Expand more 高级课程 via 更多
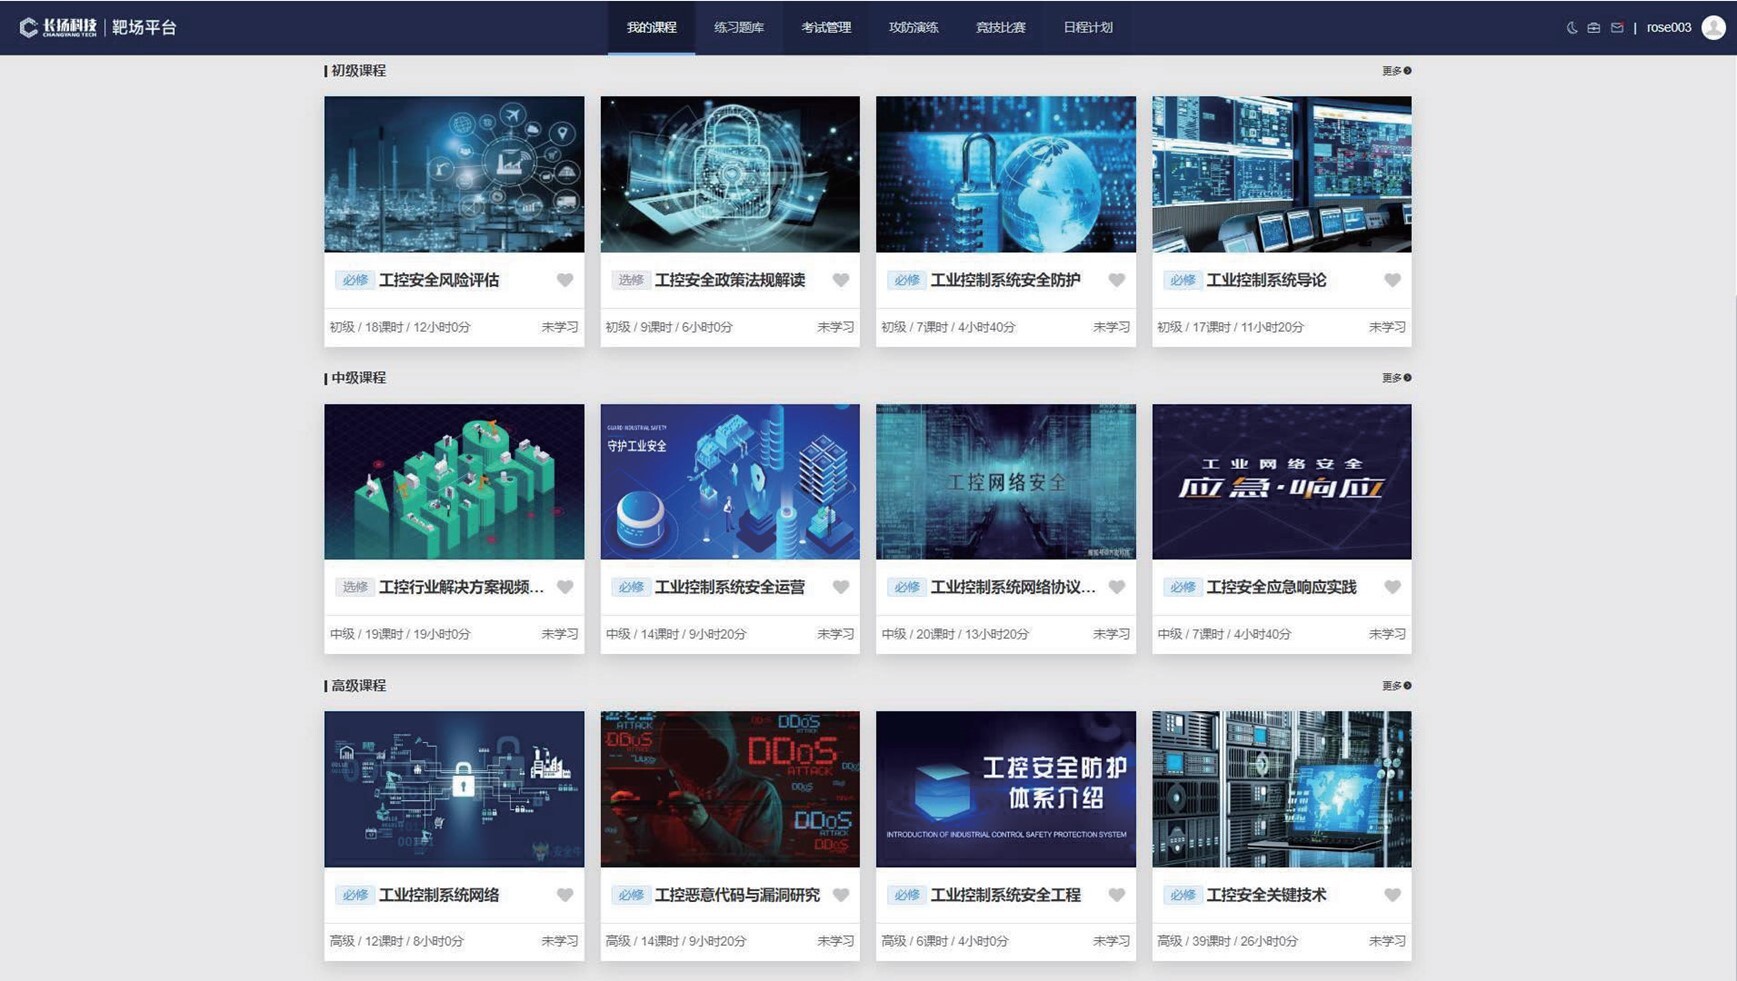Image resolution: width=1737 pixels, height=981 pixels. point(1396,686)
